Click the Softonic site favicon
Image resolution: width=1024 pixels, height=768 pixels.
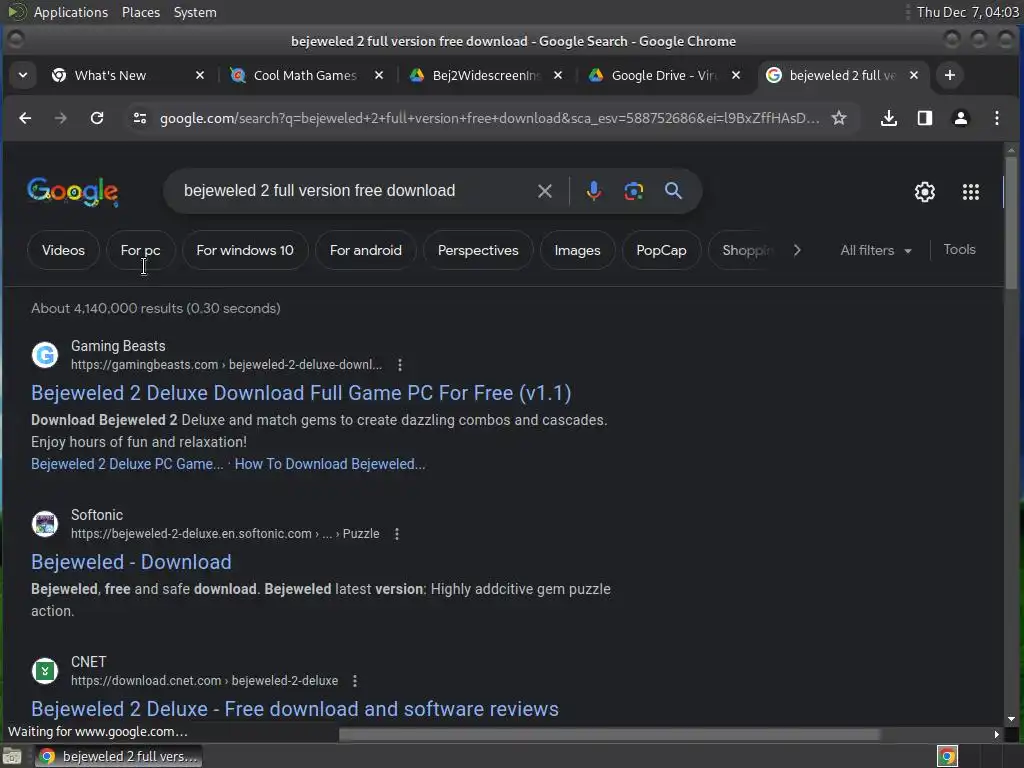point(45,524)
